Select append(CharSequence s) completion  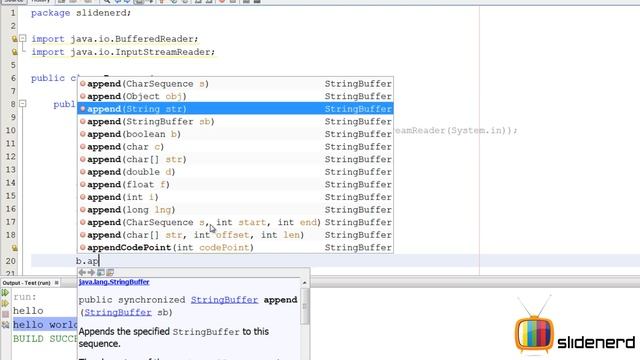[236, 84]
